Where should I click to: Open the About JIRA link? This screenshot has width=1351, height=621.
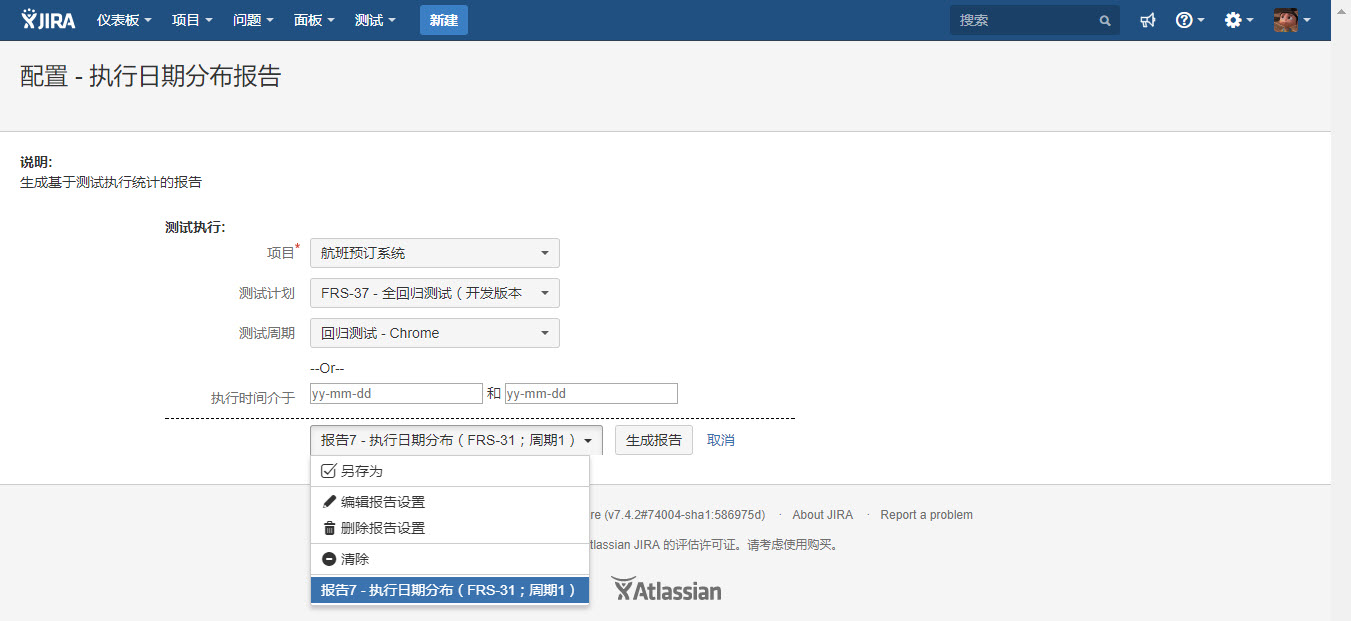pos(823,515)
